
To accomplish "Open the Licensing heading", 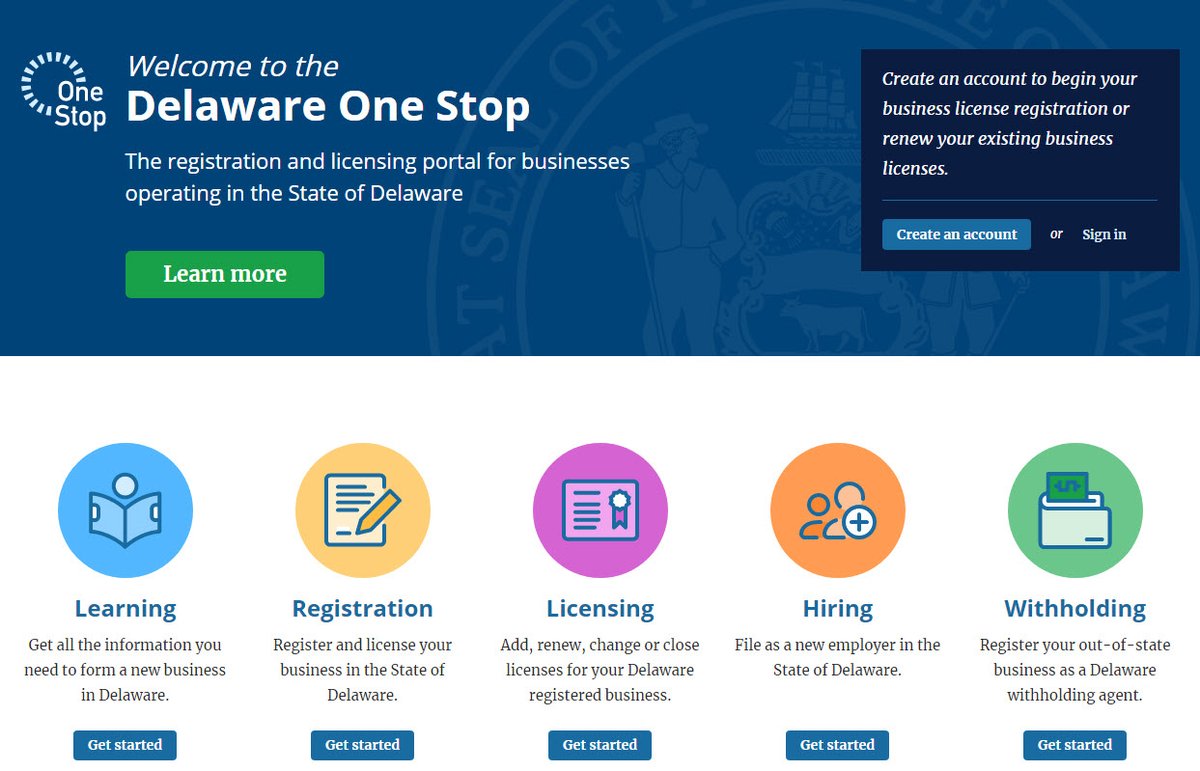I will [600, 608].
